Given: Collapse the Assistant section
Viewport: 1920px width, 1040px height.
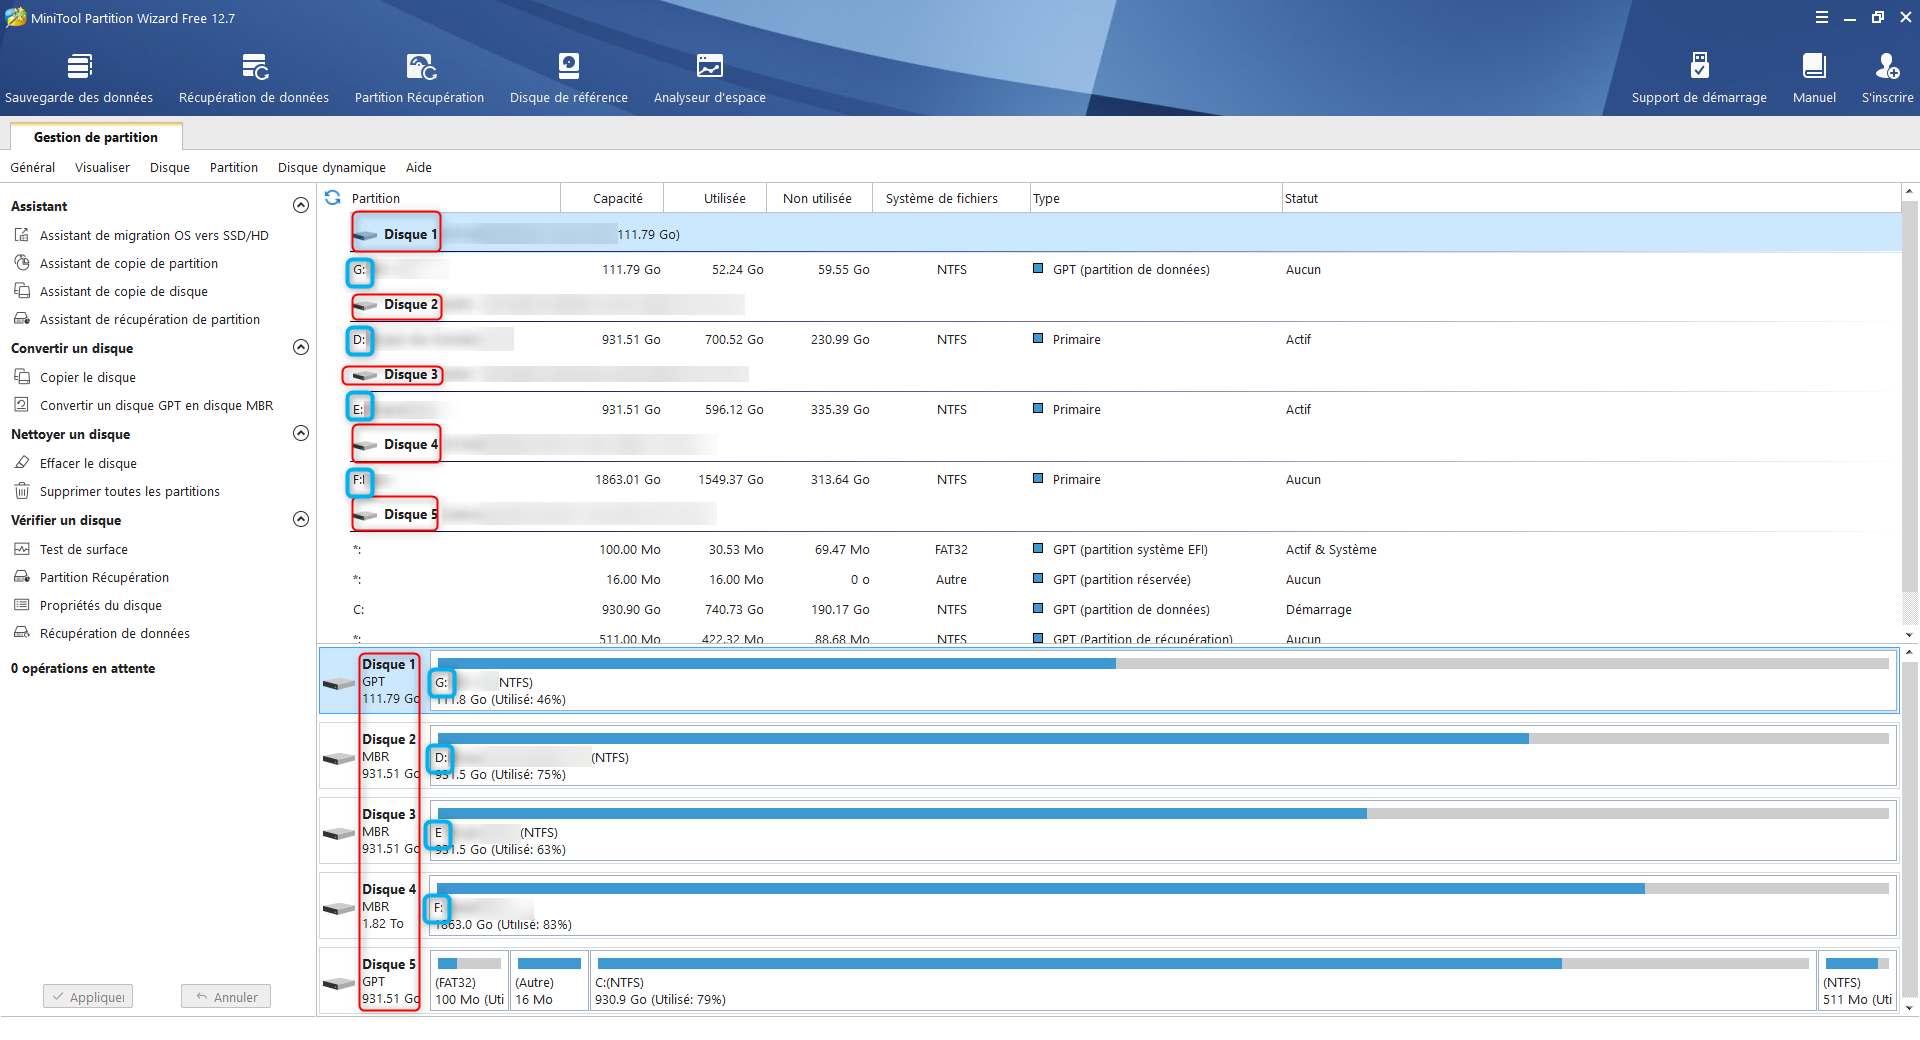Looking at the screenshot, I should tap(300, 205).
